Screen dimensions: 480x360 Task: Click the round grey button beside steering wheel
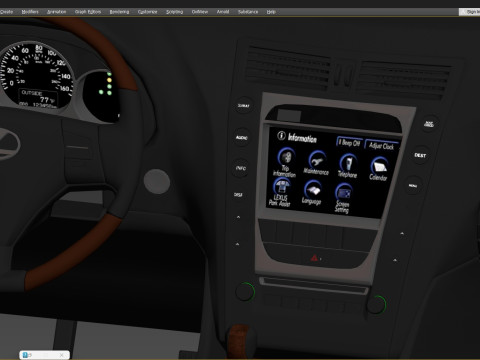click(157, 182)
